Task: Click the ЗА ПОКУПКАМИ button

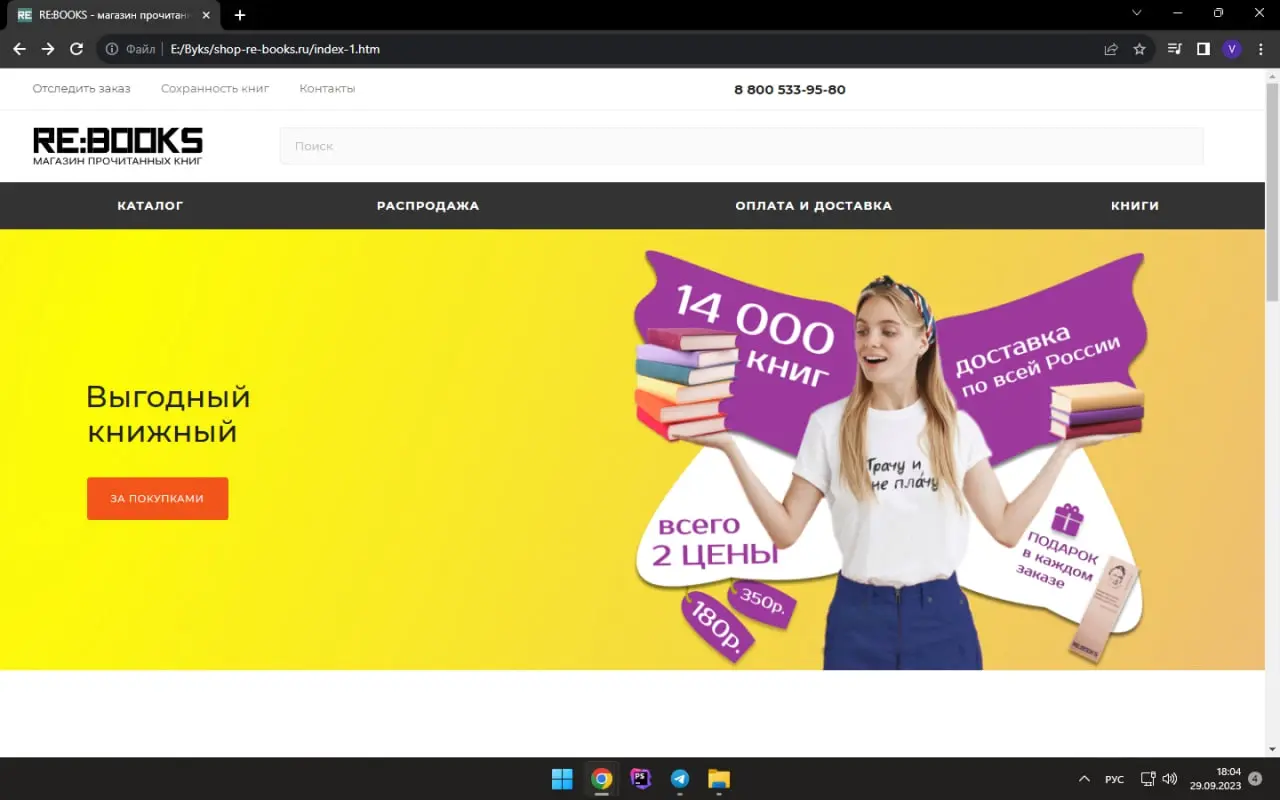Action: click(157, 498)
